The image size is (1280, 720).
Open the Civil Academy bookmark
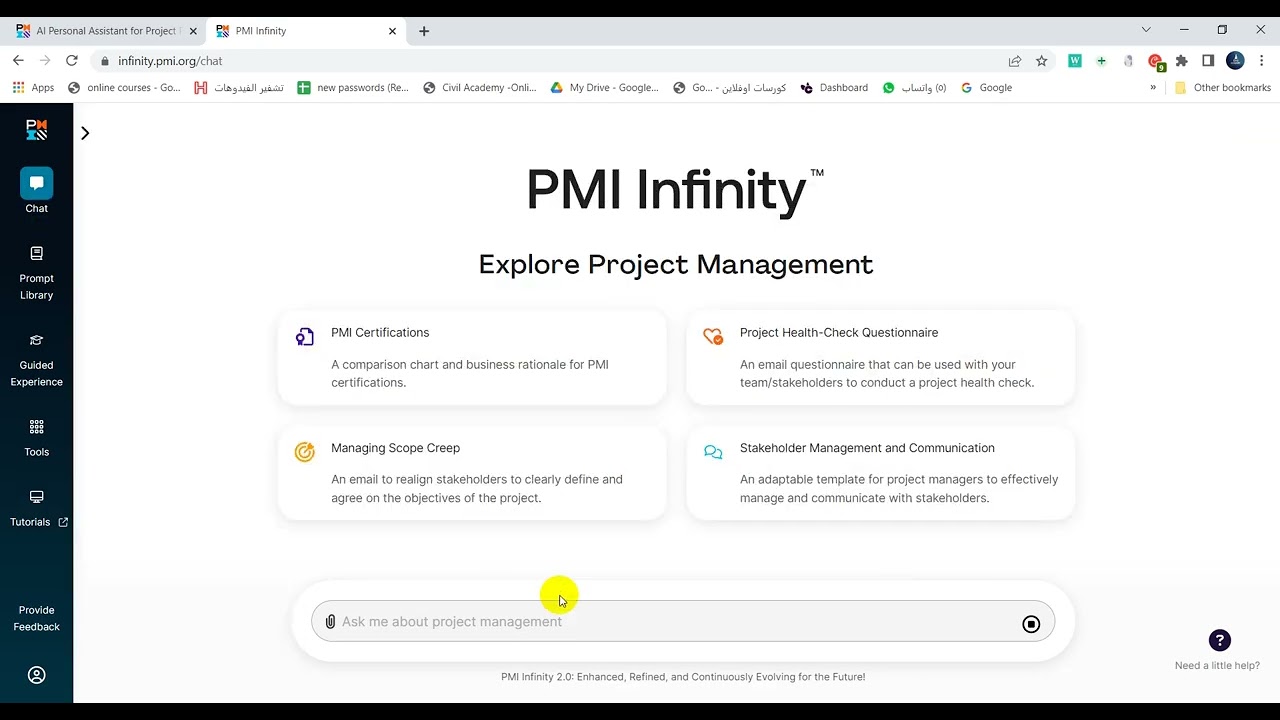480,88
